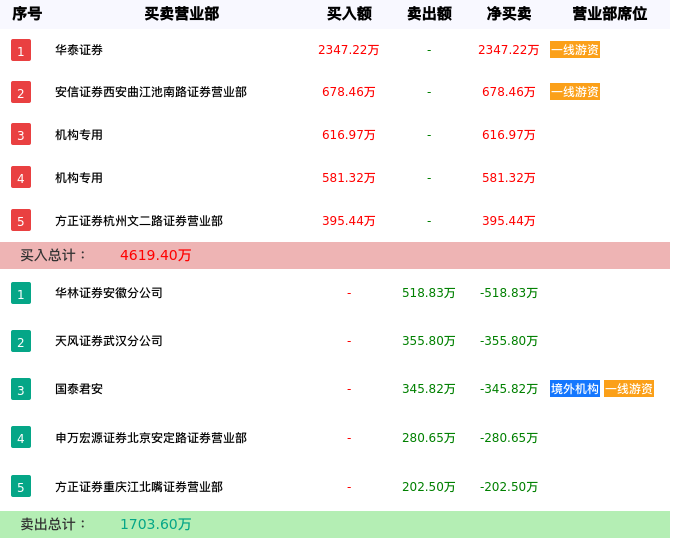Viewport: 676px width, 540px height.
Task: Open 方正证券杭州文二路证券营业部
Action: click(x=139, y=221)
